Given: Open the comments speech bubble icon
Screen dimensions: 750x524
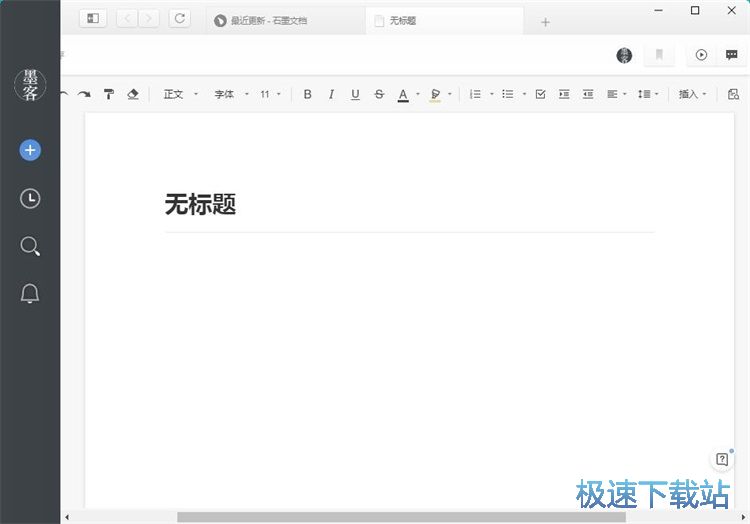Looking at the screenshot, I should tap(731, 55).
